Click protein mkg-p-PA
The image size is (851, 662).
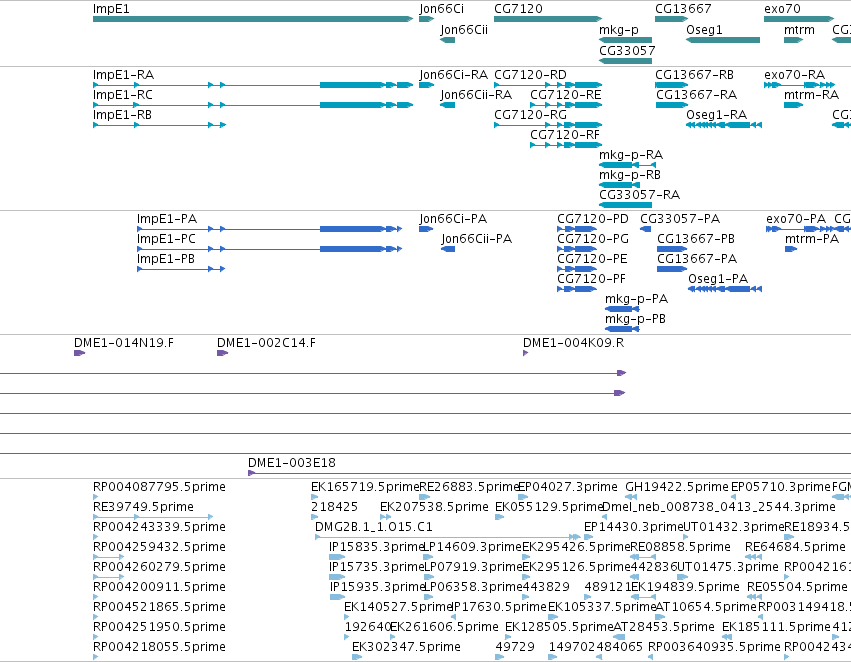[x=622, y=309]
